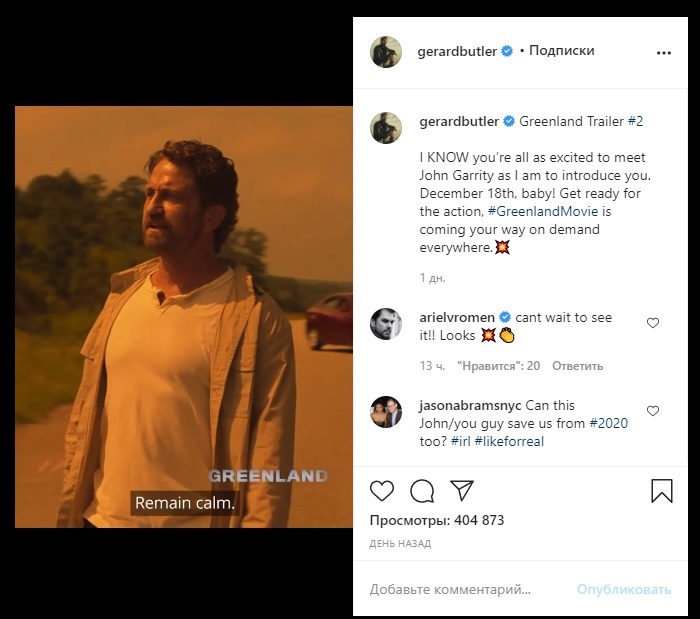Share post via paper plane icon
The width and height of the screenshot is (700, 619).
pyautogui.click(x=461, y=490)
